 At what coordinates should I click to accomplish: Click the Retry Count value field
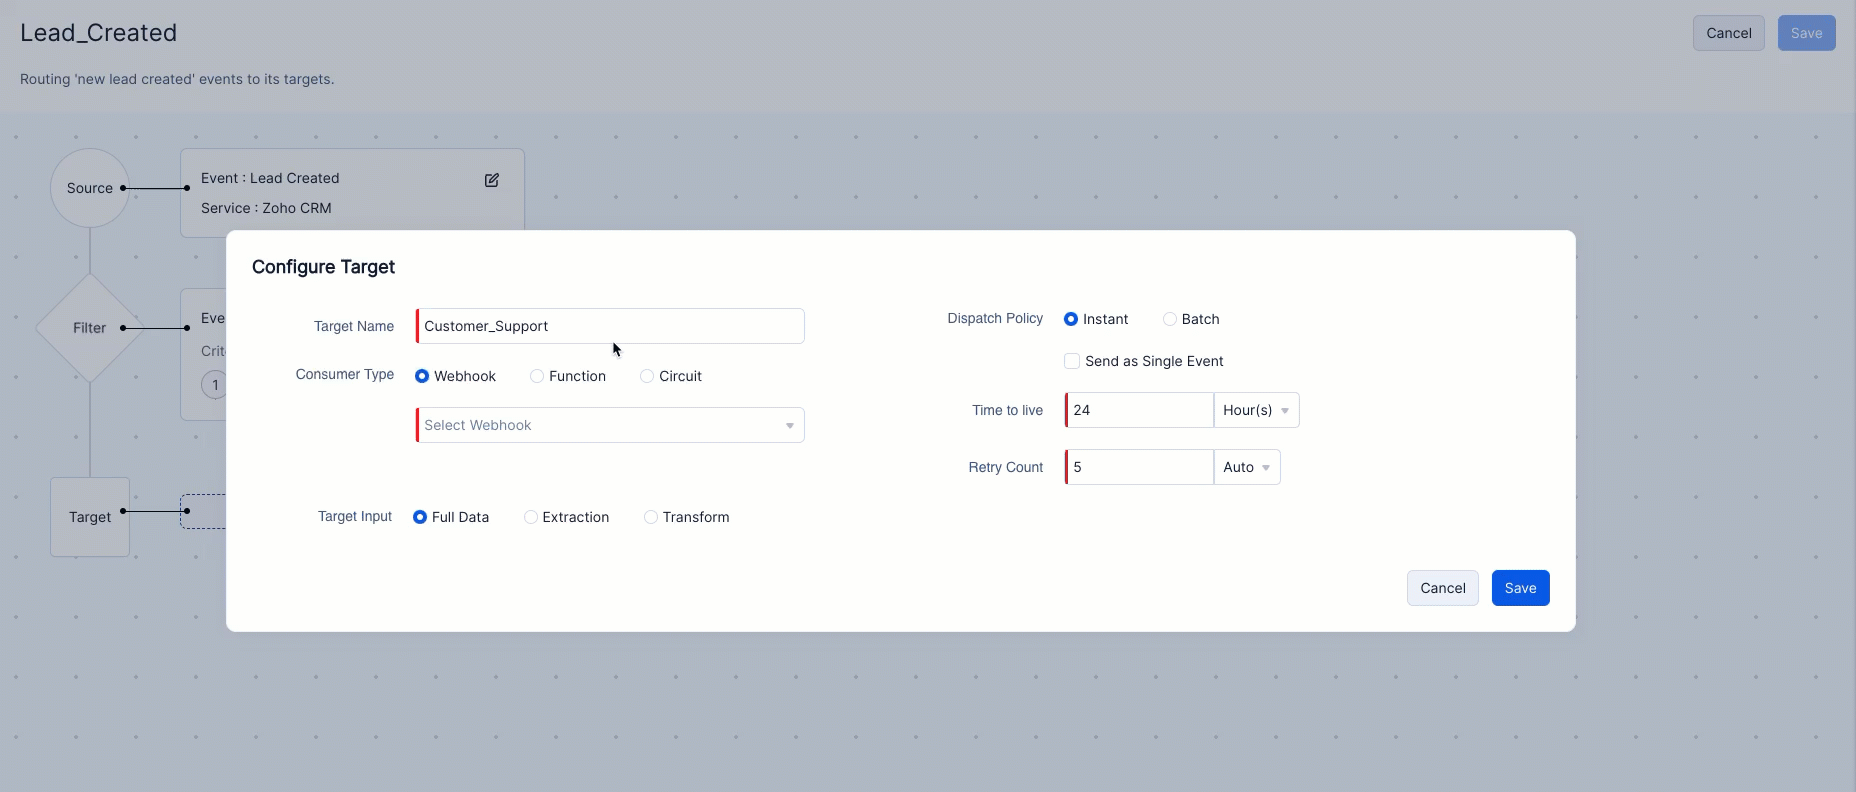(x=1139, y=467)
